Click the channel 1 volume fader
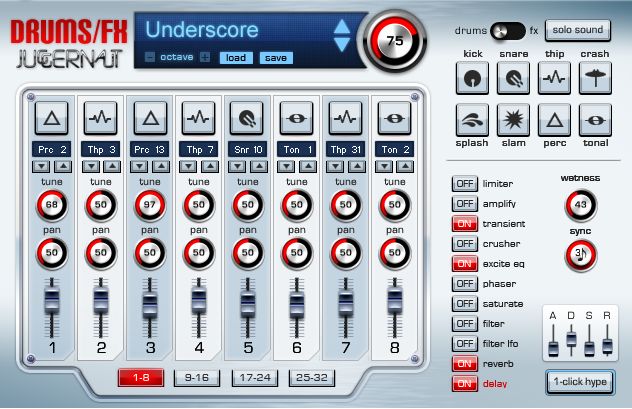Viewport: 632px width, 409px height. pos(52,302)
